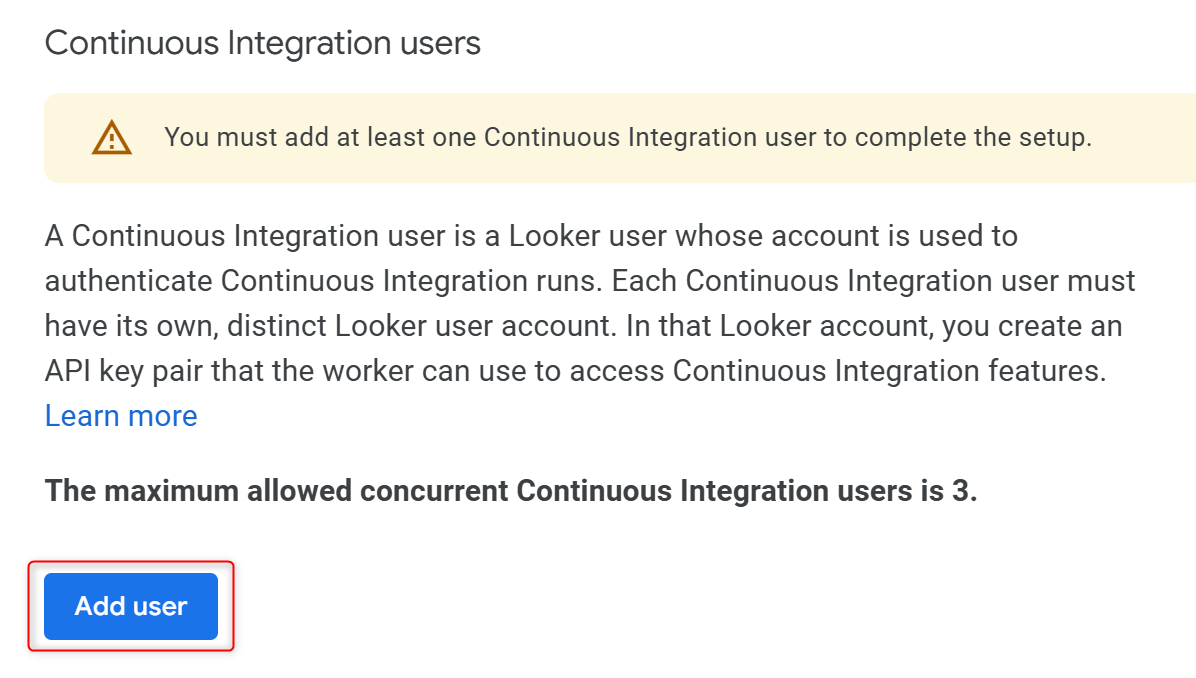The height and width of the screenshot is (678, 1196).
Task: Click the line starting "API key pair"
Action: [x=576, y=371]
